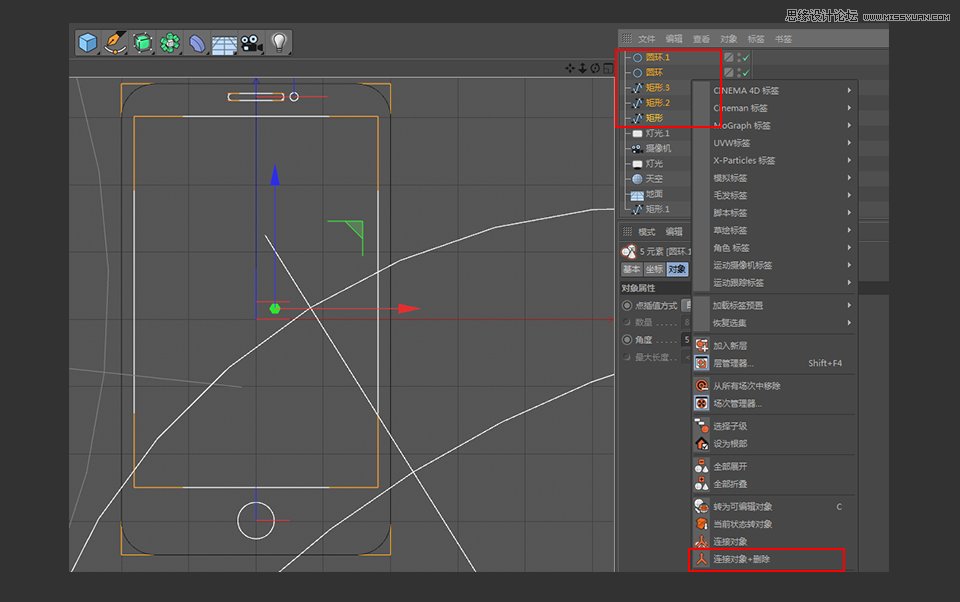Click the 设为根部 house icon
The width and height of the screenshot is (960, 602).
[x=702, y=443]
